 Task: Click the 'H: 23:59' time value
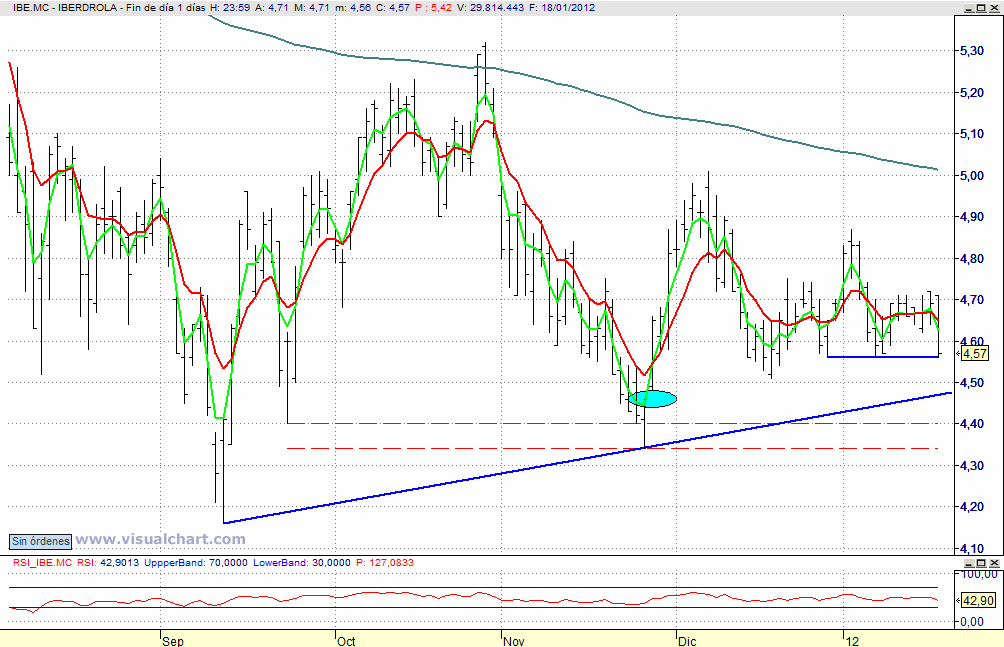(x=230, y=8)
